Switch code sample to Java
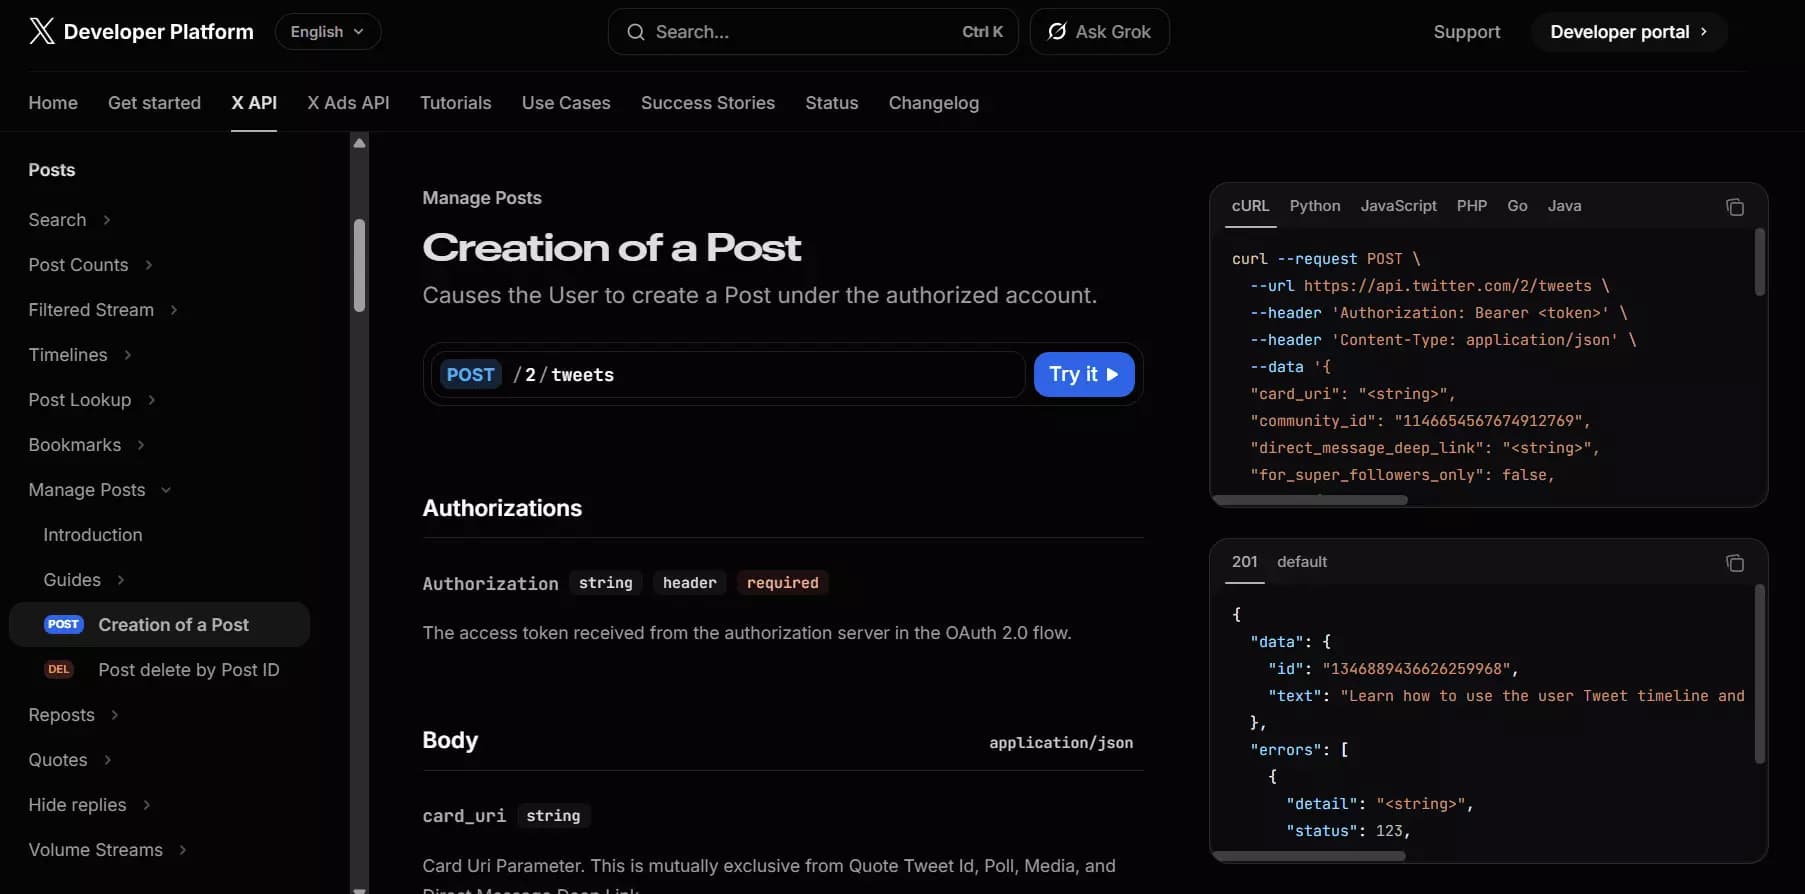1805x894 pixels. point(1564,206)
